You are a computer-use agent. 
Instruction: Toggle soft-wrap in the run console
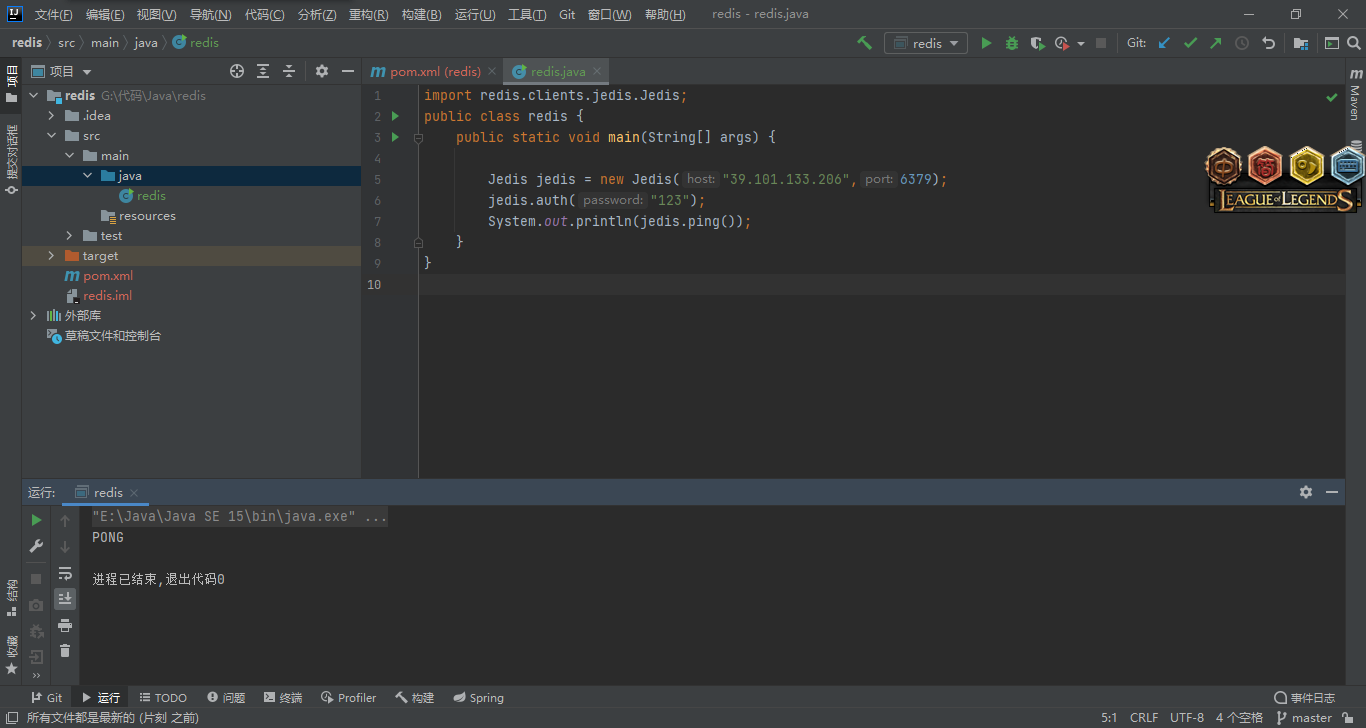pos(65,573)
